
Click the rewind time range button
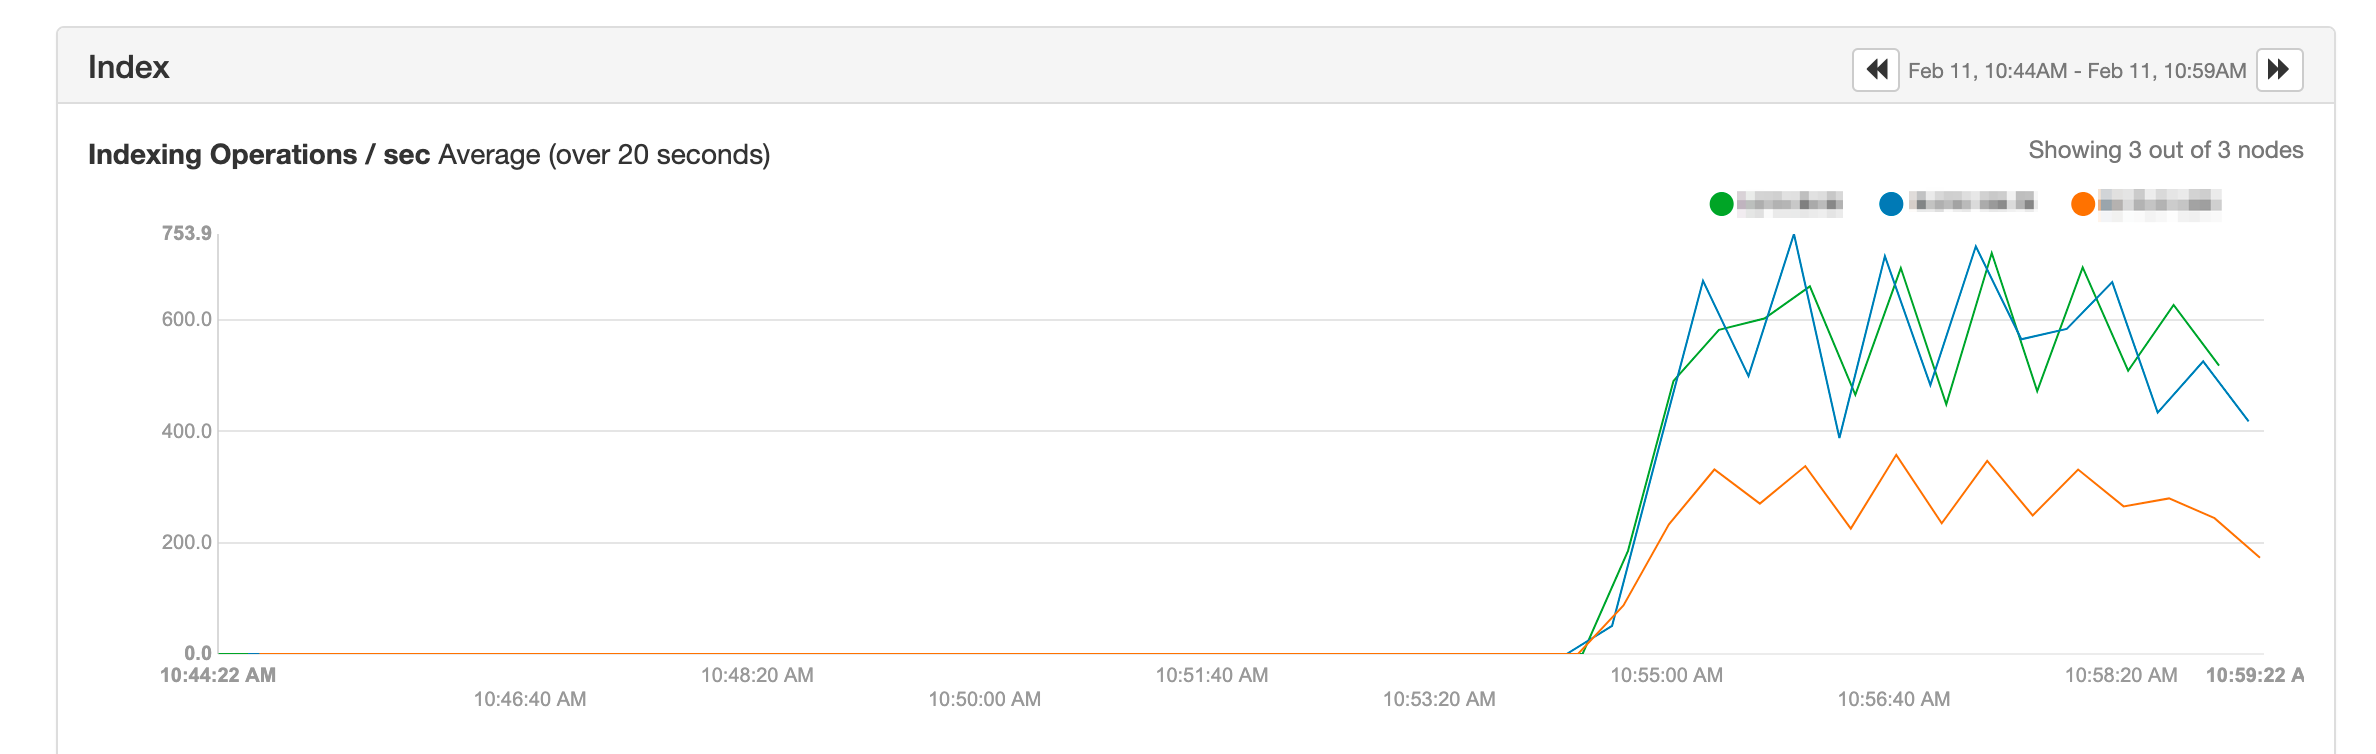(1876, 70)
